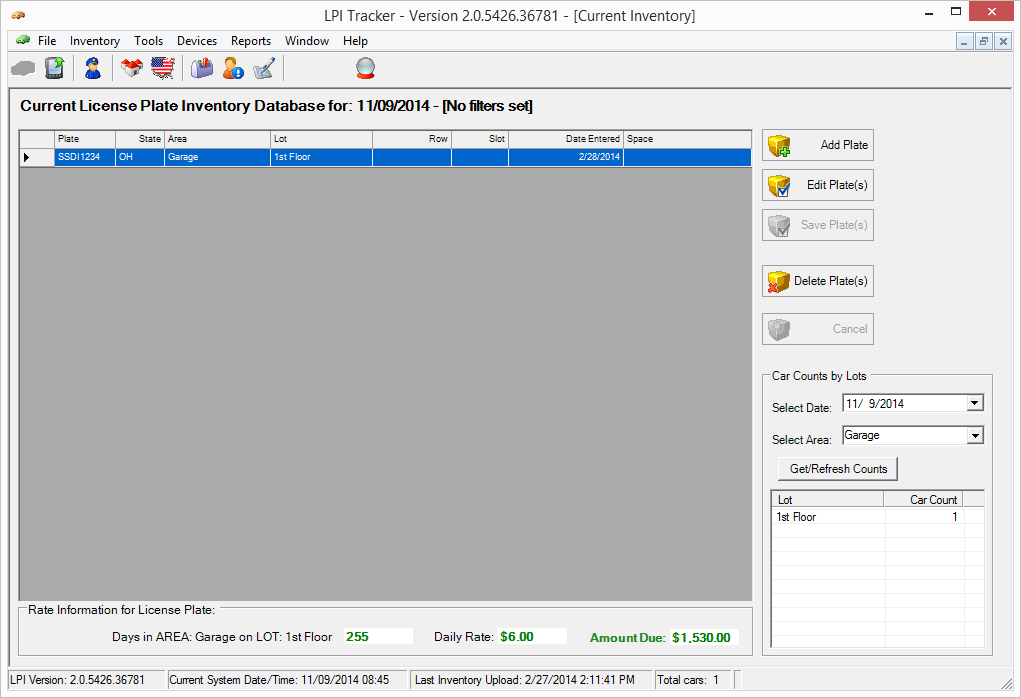Click the Delete Plate(s) button
This screenshot has height=698, width=1021.
[817, 281]
